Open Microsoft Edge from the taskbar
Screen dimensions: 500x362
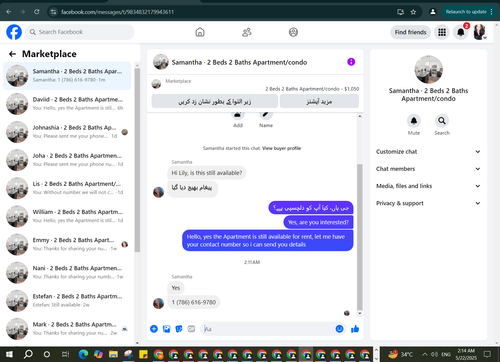[83, 354]
